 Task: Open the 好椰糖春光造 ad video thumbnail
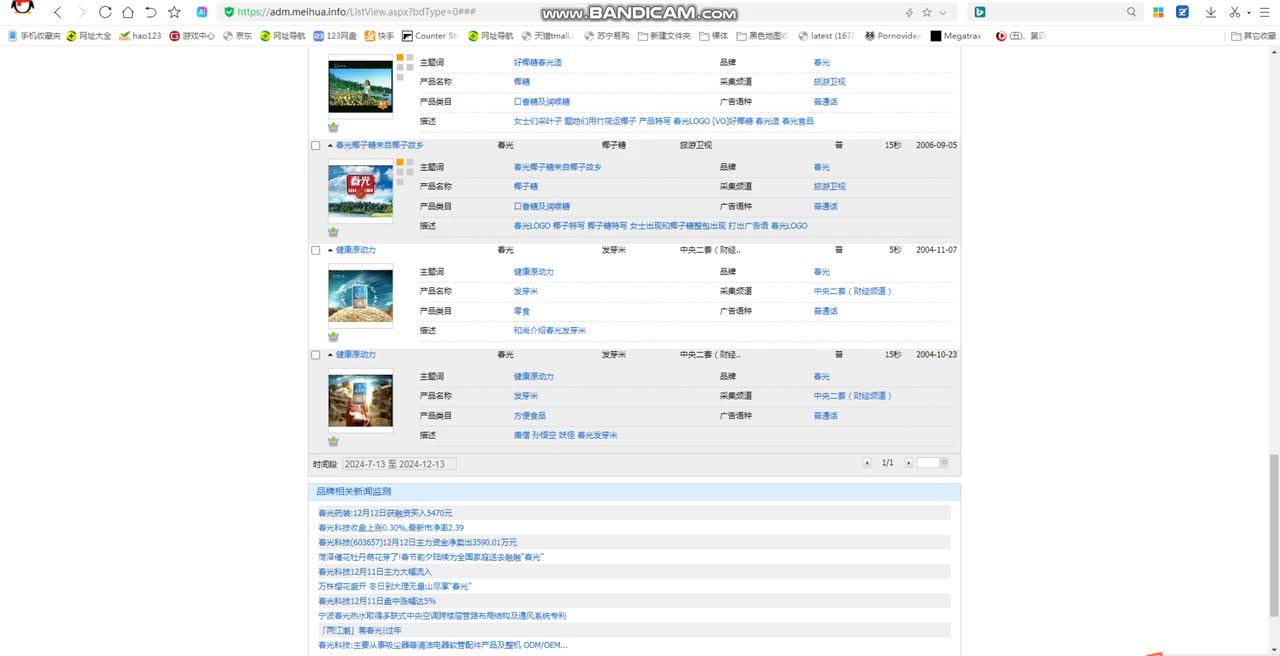coord(360,86)
